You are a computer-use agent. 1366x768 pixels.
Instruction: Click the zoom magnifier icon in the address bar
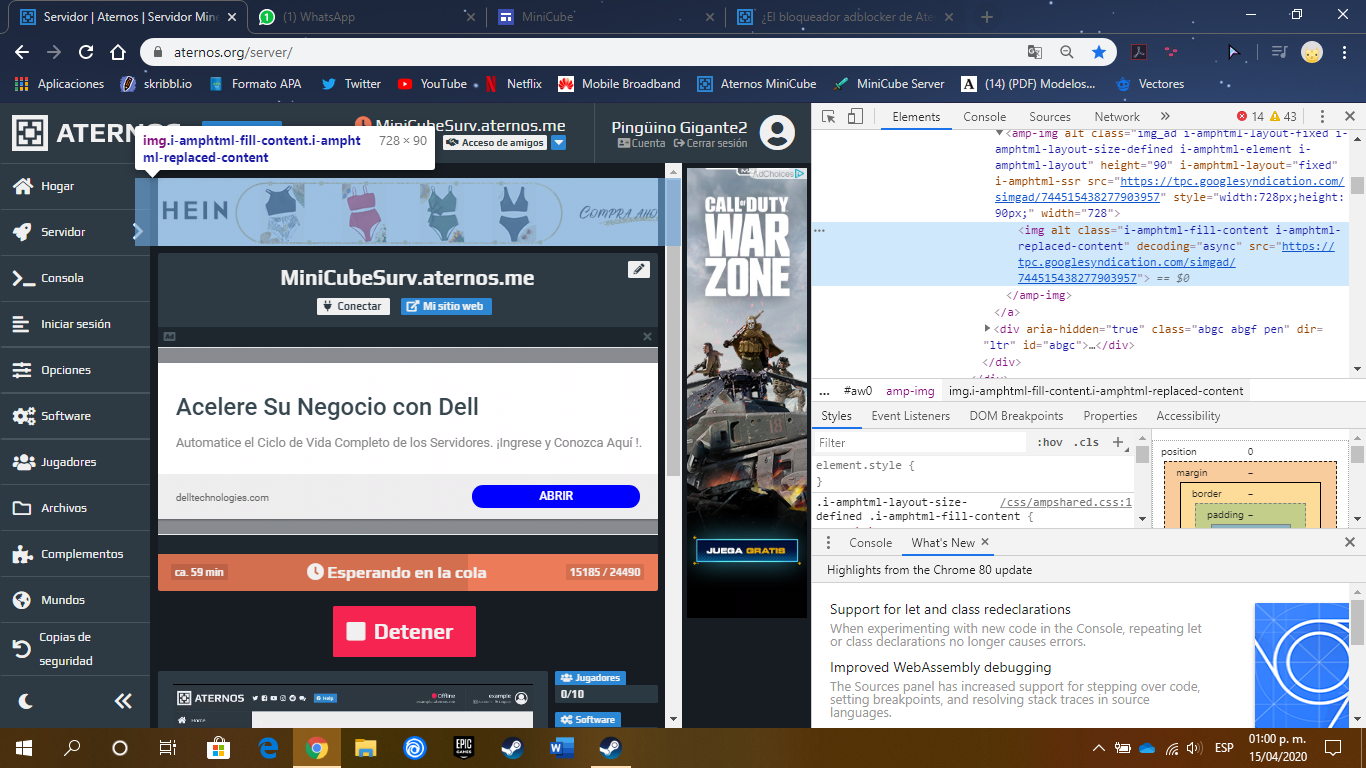coord(1067,52)
